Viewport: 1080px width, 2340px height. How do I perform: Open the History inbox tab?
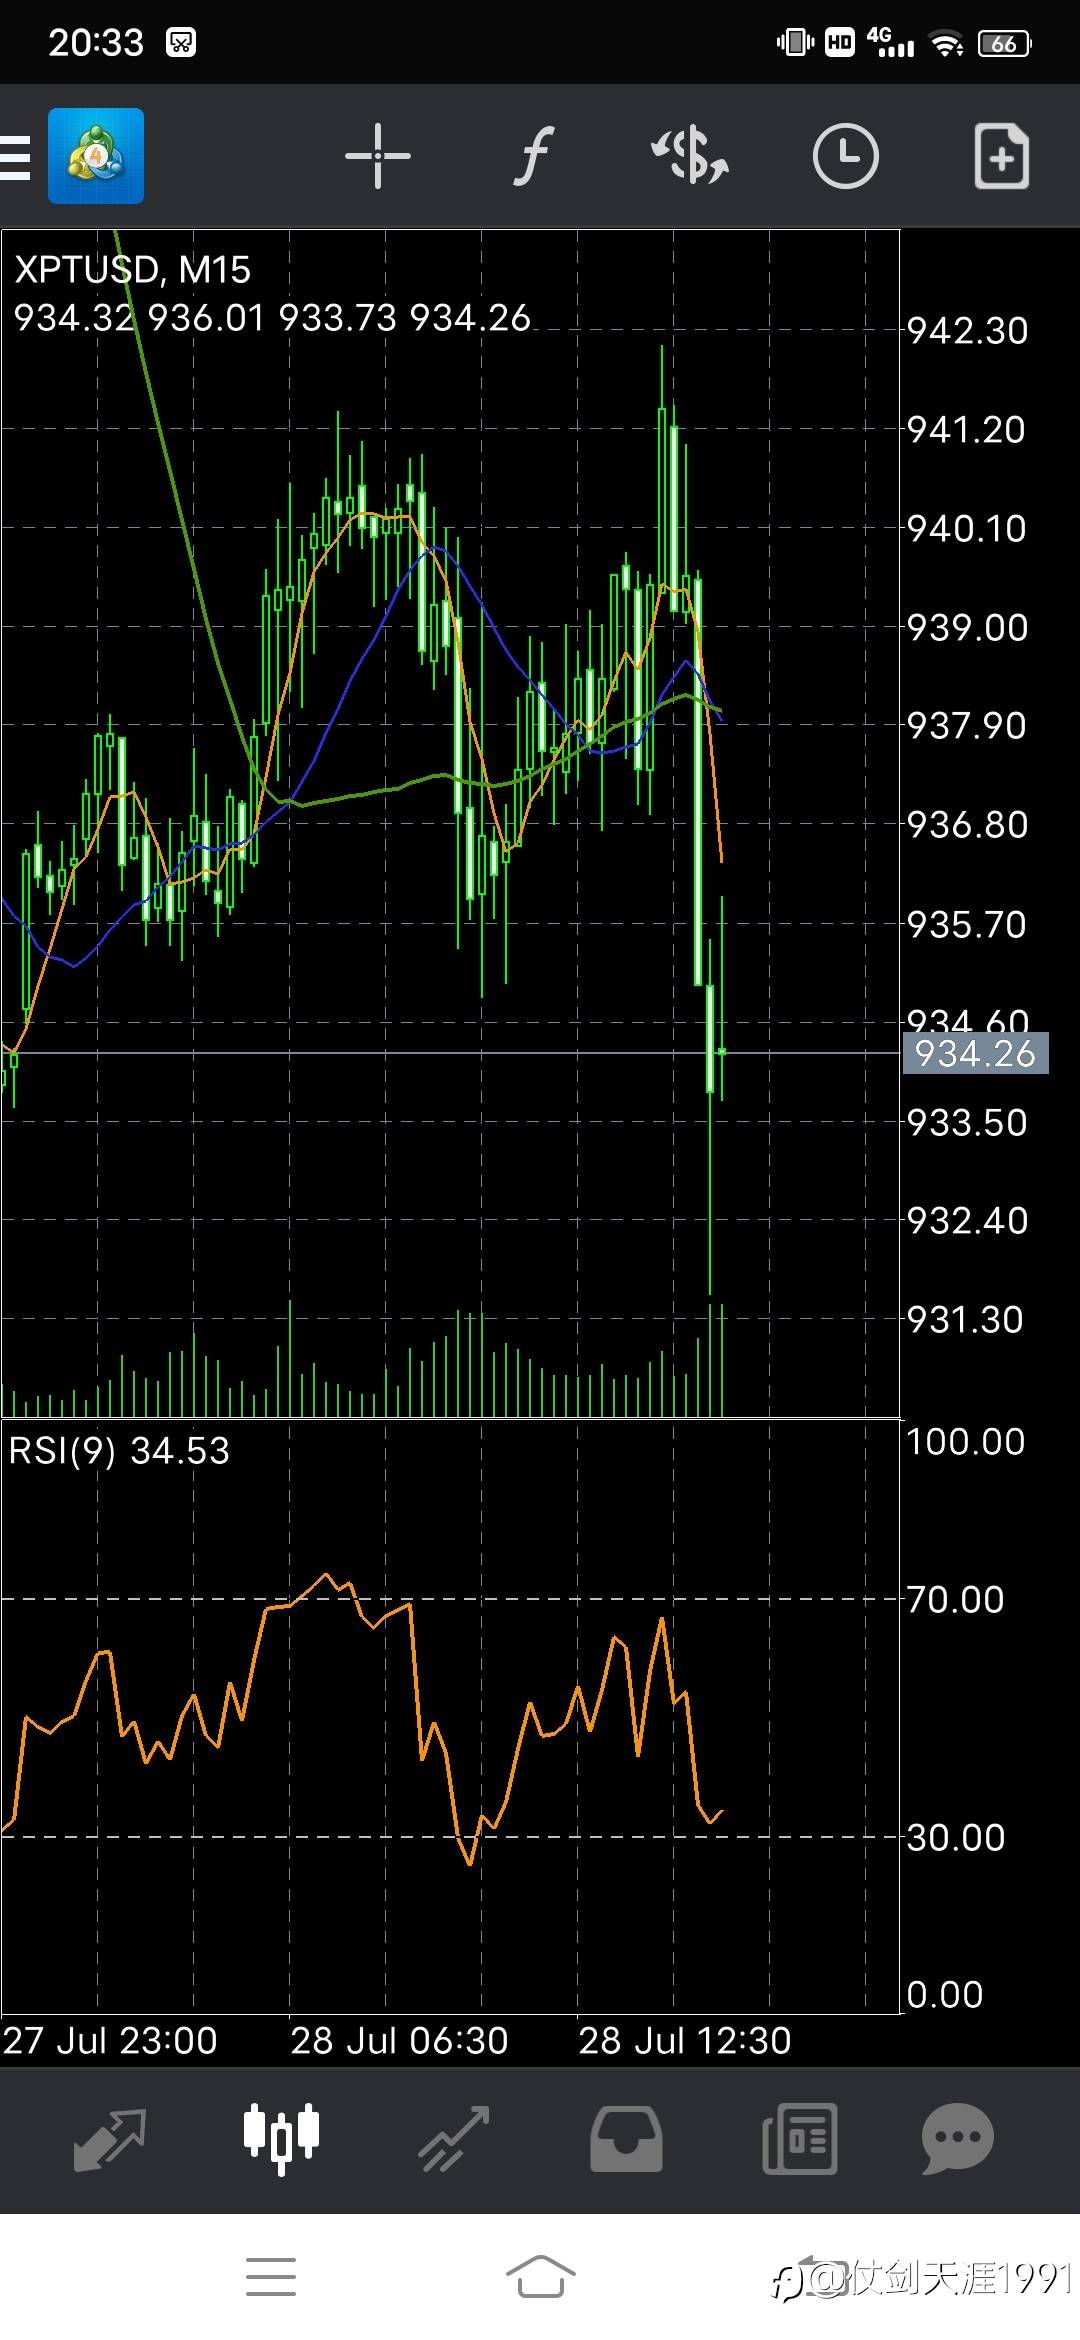(626, 2138)
